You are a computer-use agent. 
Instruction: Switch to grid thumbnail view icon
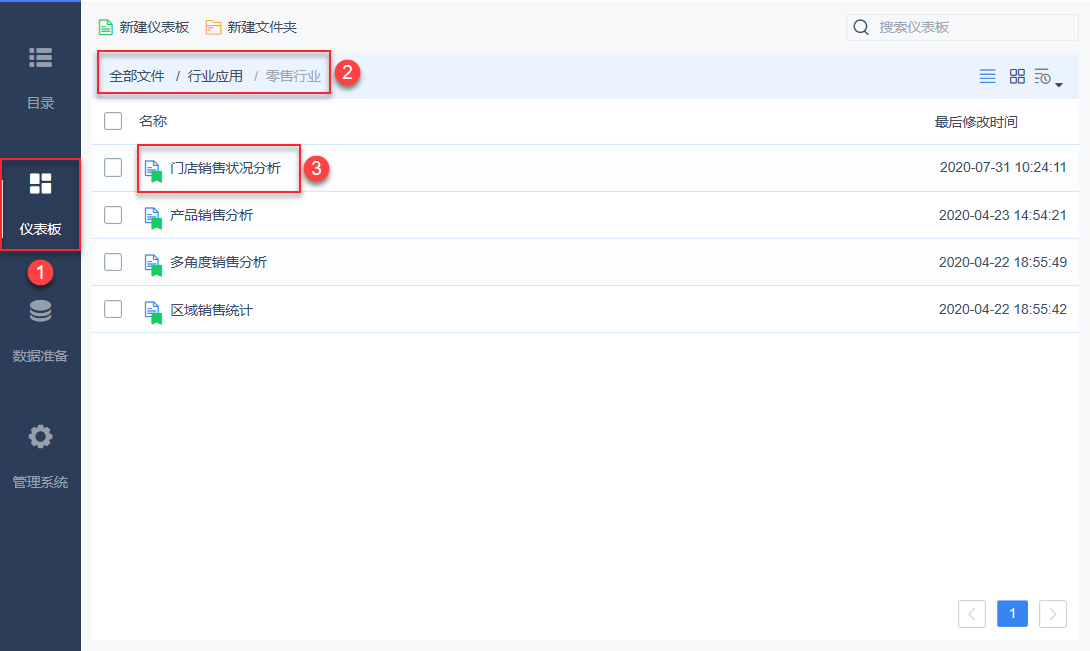(x=1017, y=76)
